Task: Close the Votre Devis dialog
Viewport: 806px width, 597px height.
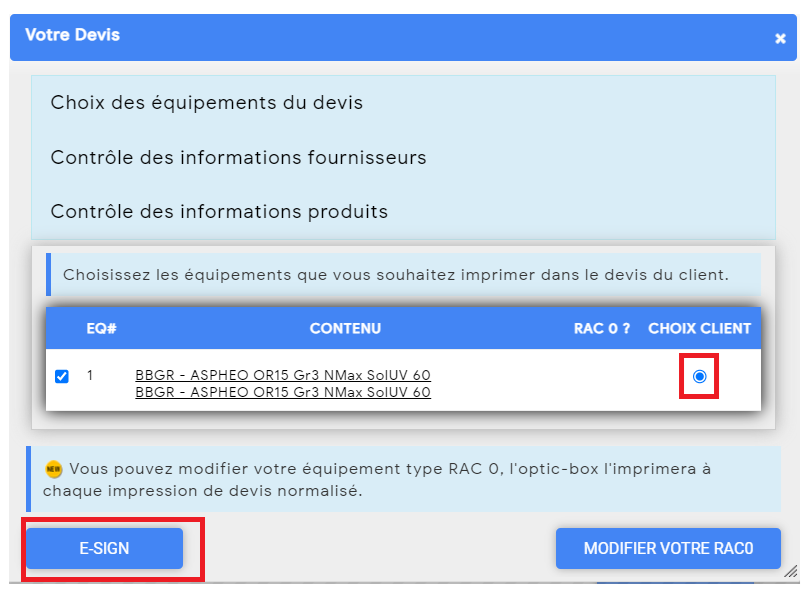Action: [x=780, y=39]
